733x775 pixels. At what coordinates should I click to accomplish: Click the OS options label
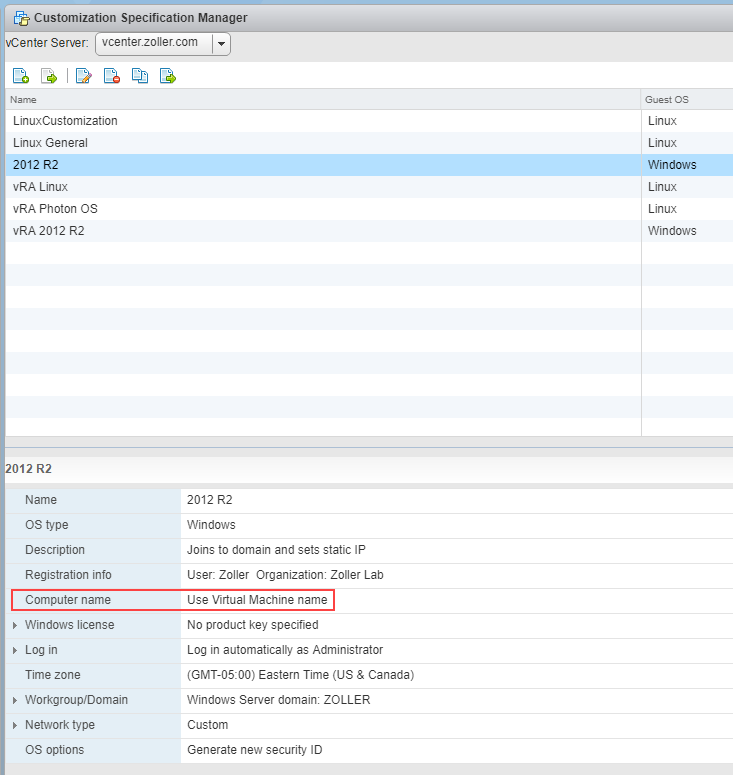[x=54, y=750]
